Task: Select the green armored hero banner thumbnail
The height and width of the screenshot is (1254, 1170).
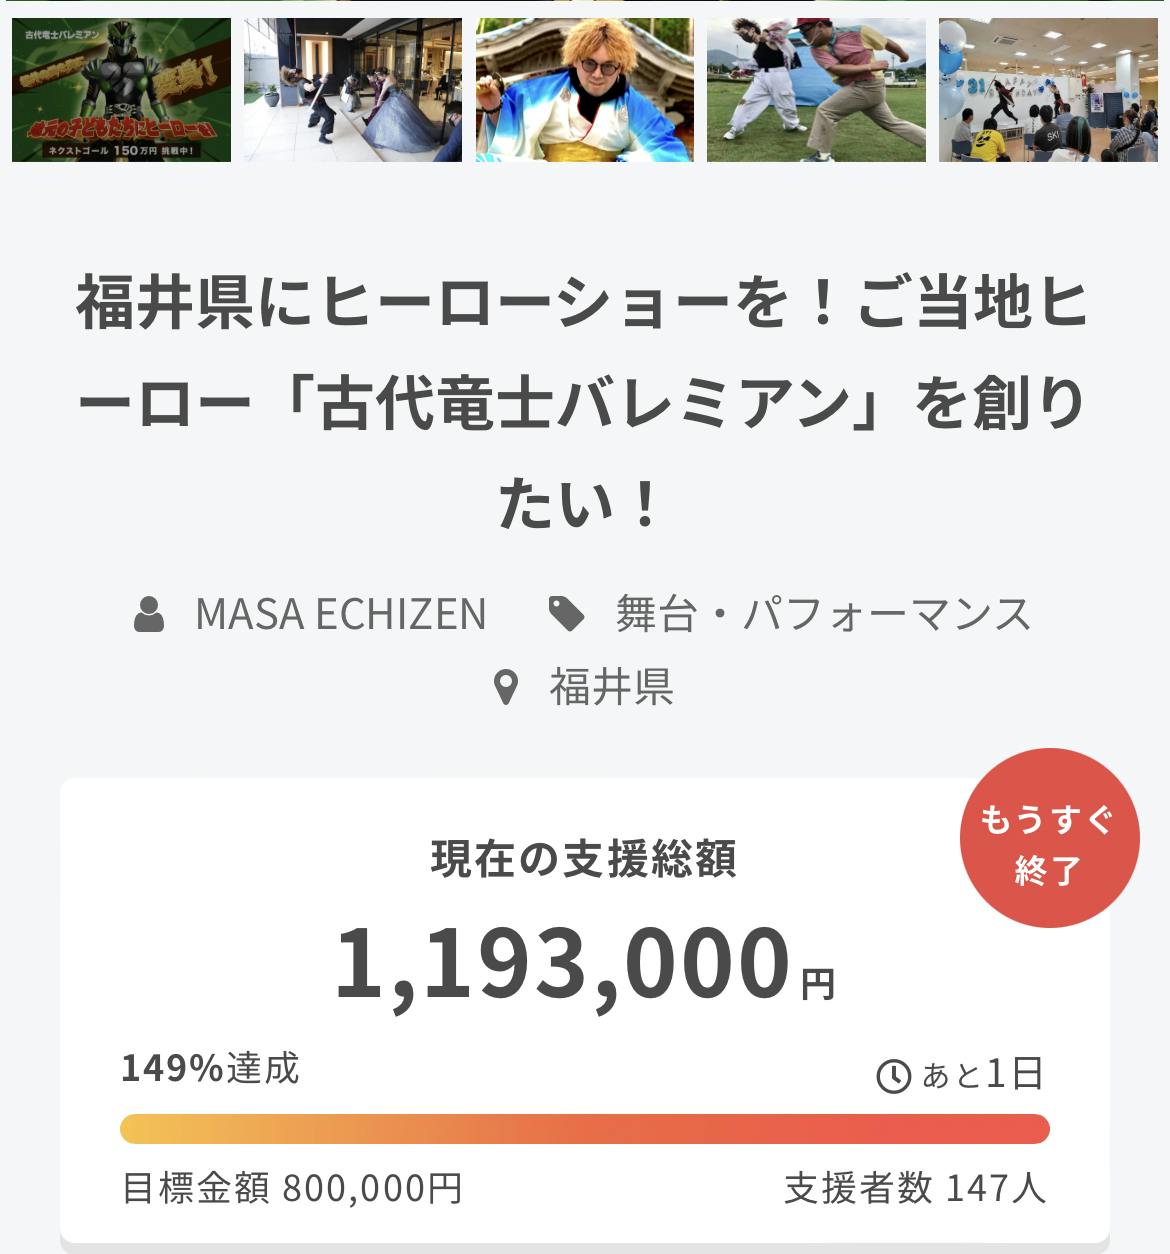Action: coord(121,89)
